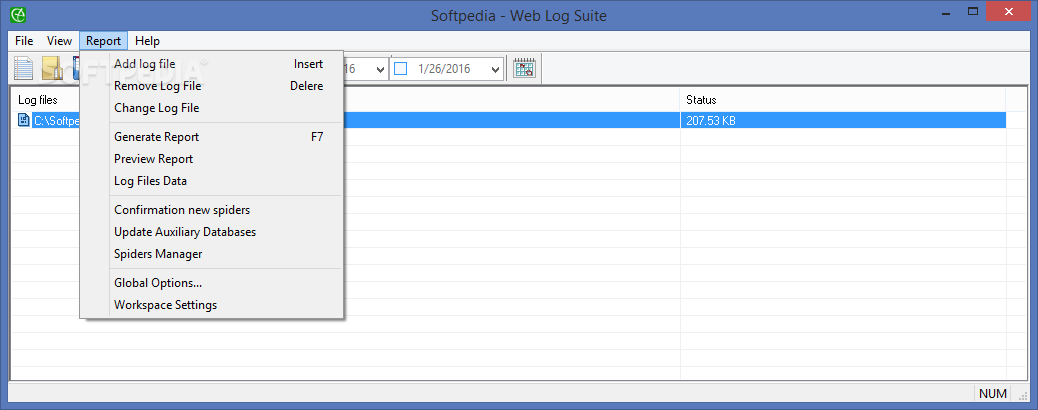Toggle the checkbox beside 1/26/2016

click(400, 68)
